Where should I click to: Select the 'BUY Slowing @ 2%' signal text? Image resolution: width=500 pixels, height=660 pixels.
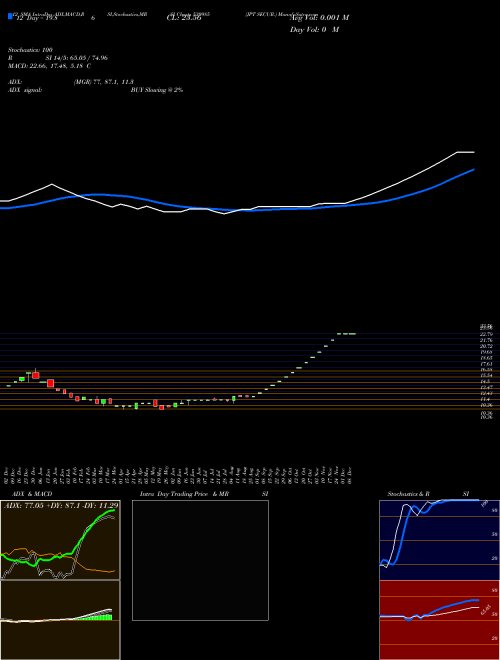click(x=157, y=90)
